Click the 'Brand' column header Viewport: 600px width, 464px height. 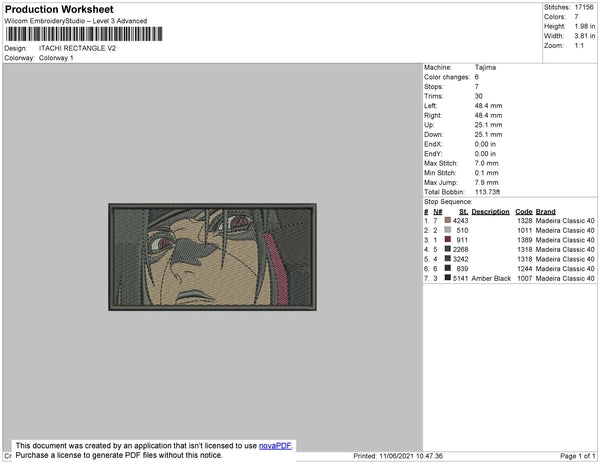546,212
